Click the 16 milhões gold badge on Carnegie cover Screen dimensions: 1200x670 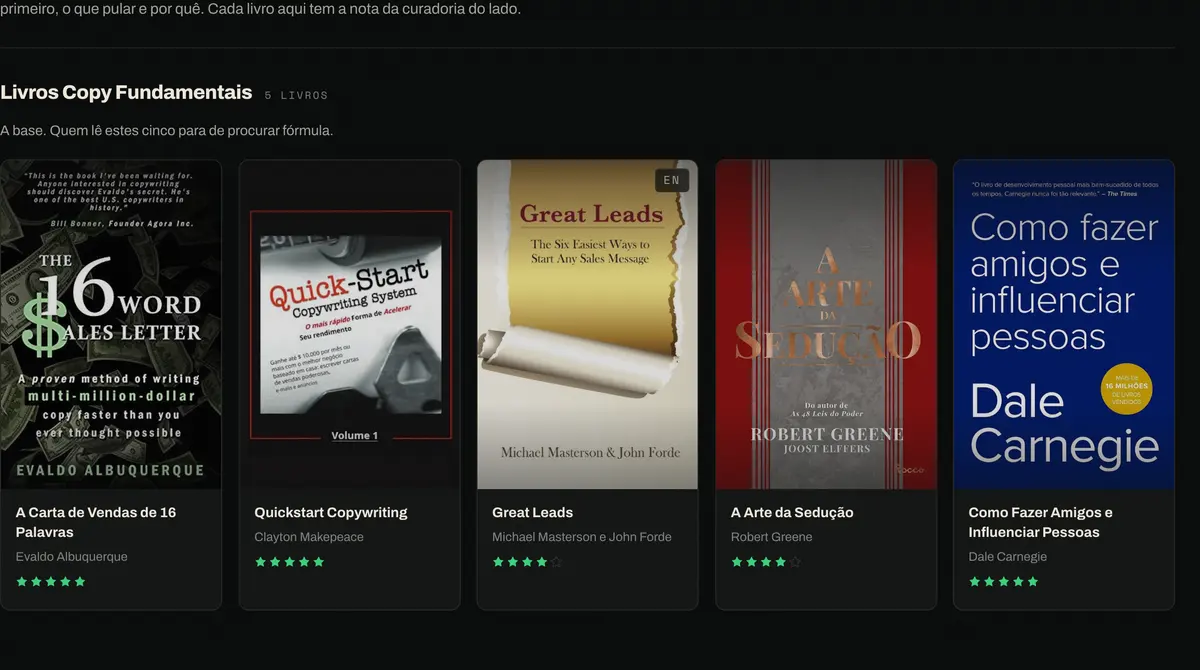1127,389
